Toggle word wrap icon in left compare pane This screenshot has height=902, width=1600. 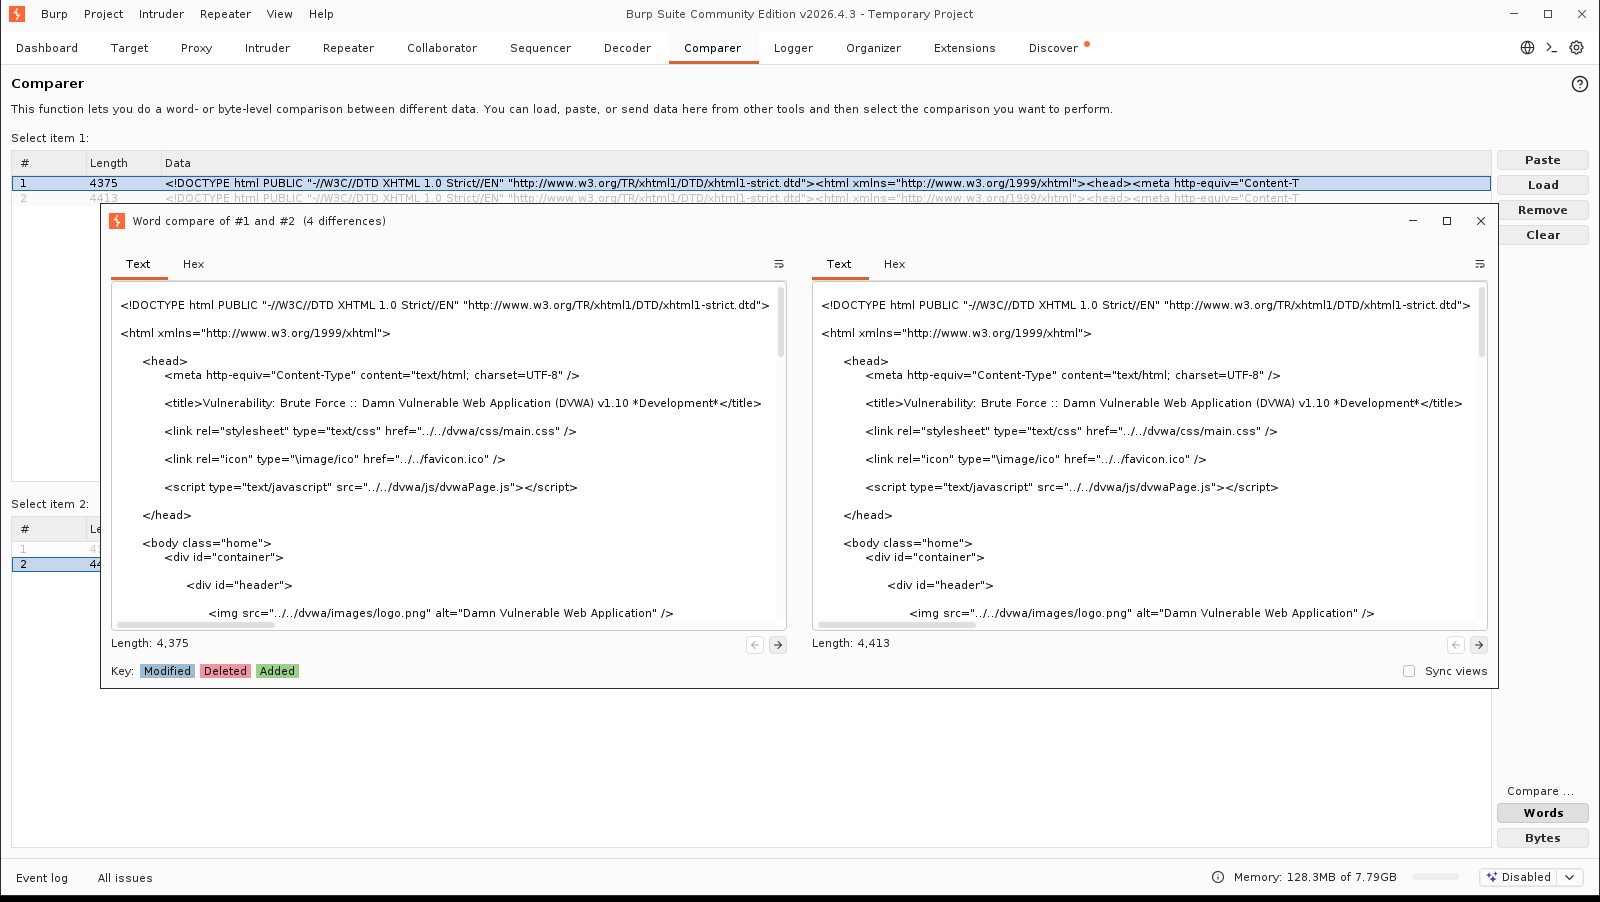tap(779, 264)
